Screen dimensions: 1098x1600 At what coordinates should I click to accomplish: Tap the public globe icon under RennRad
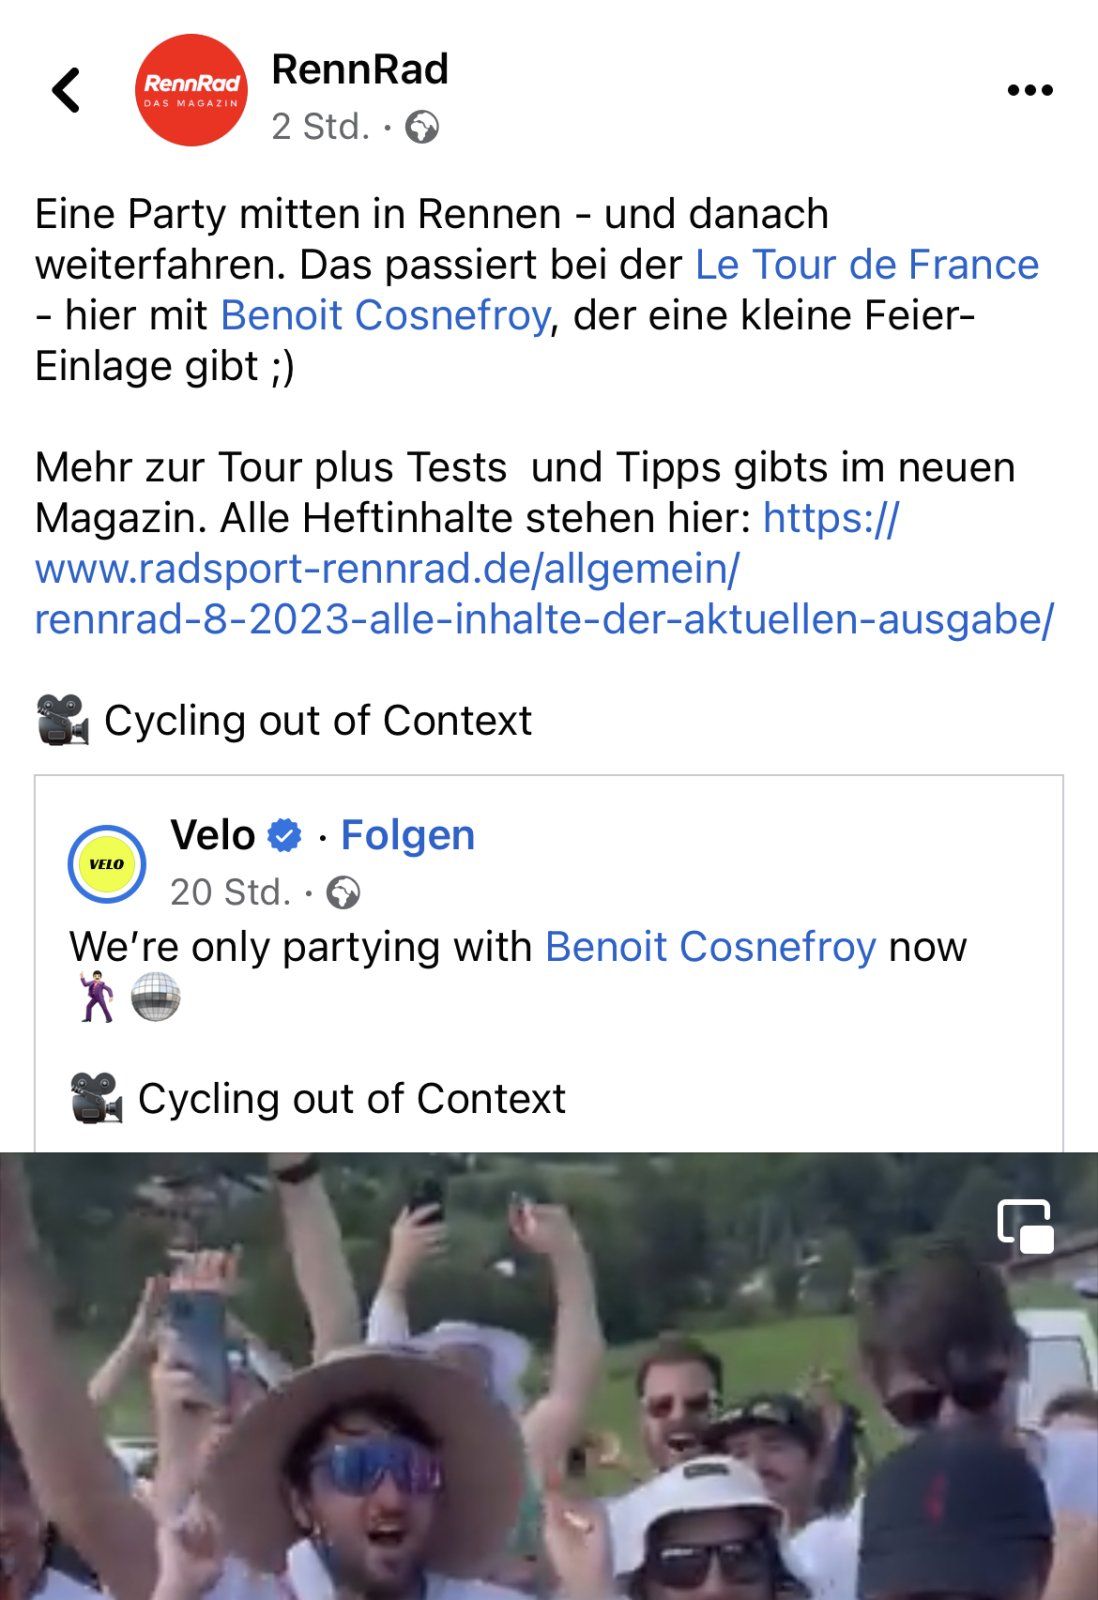pyautogui.click(x=421, y=127)
